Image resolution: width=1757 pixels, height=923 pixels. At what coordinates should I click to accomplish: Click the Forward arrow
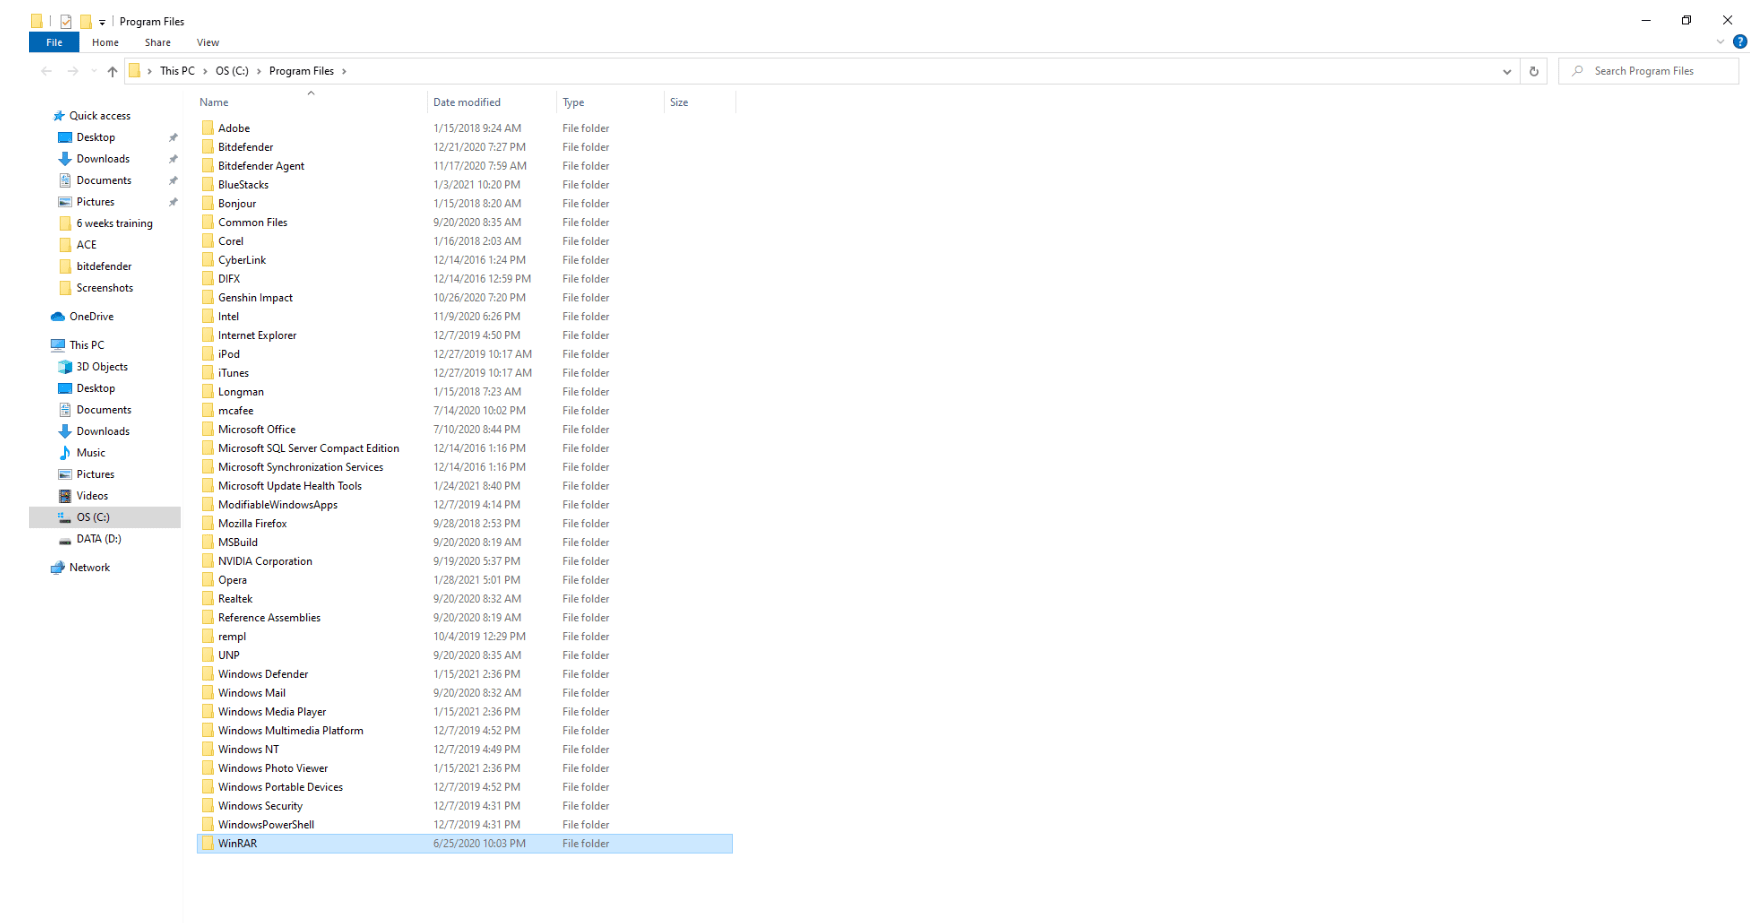[73, 71]
